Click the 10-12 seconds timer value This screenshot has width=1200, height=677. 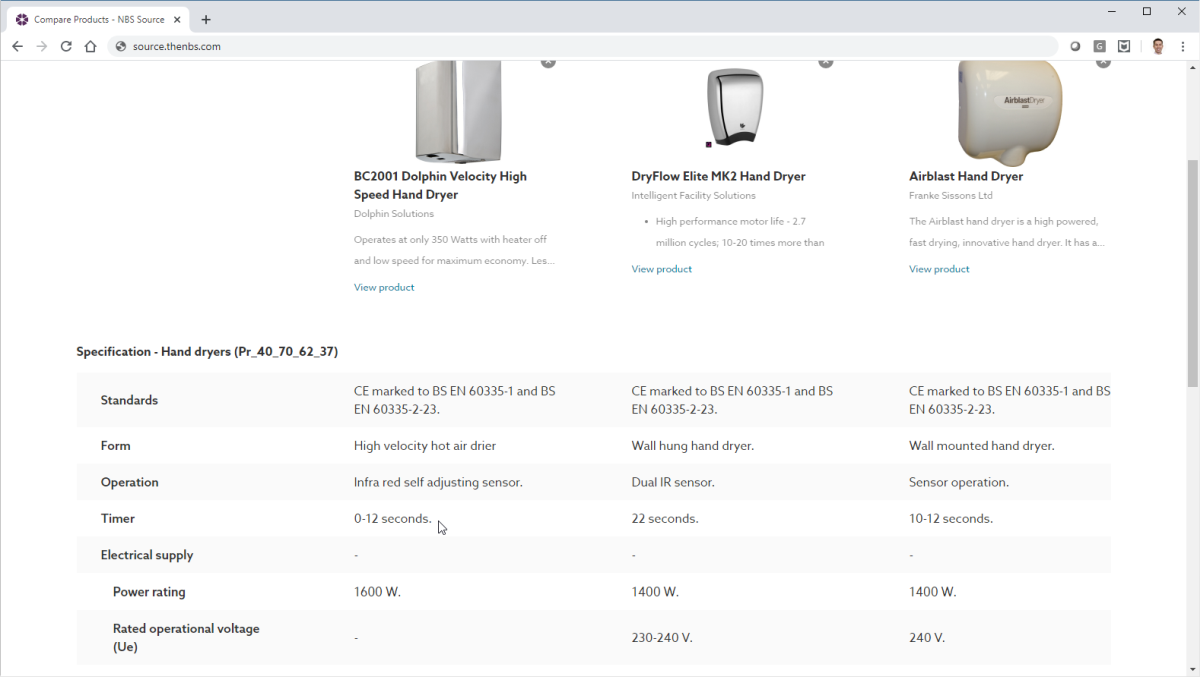tap(951, 519)
